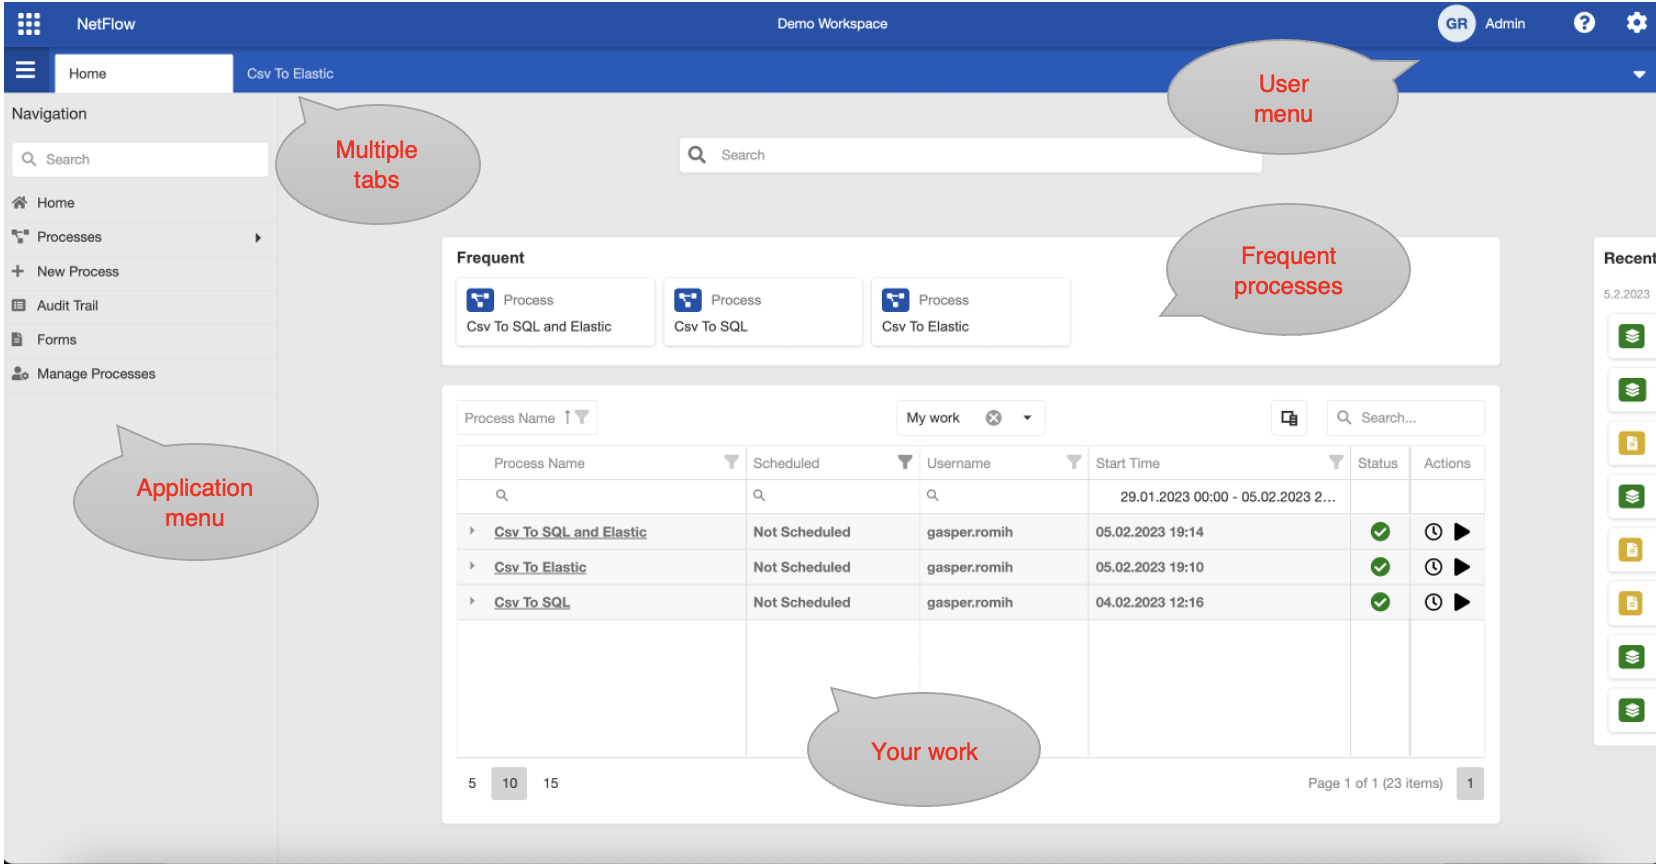Open the settings gear icon
This screenshot has height=864, width=1656.
(x=1636, y=23)
